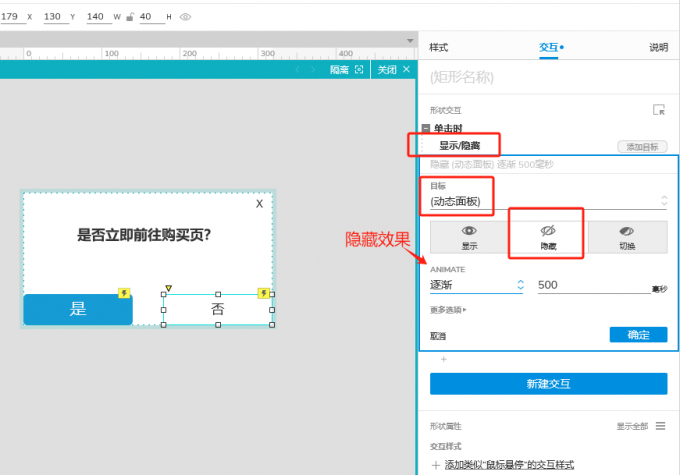The width and height of the screenshot is (680, 475).
Task: Open the canvas tab dropdown arrow
Action: pos(410,41)
